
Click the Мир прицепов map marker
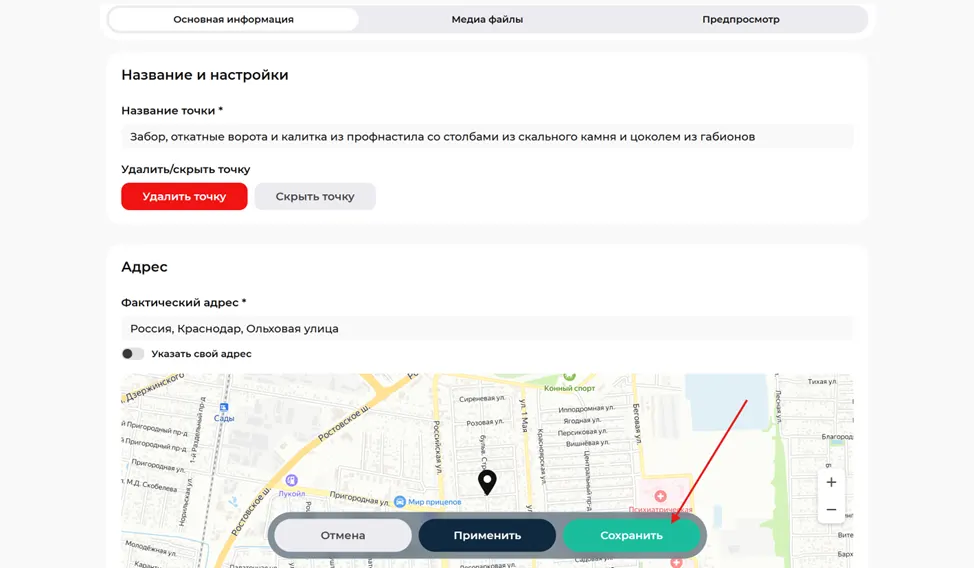point(400,502)
